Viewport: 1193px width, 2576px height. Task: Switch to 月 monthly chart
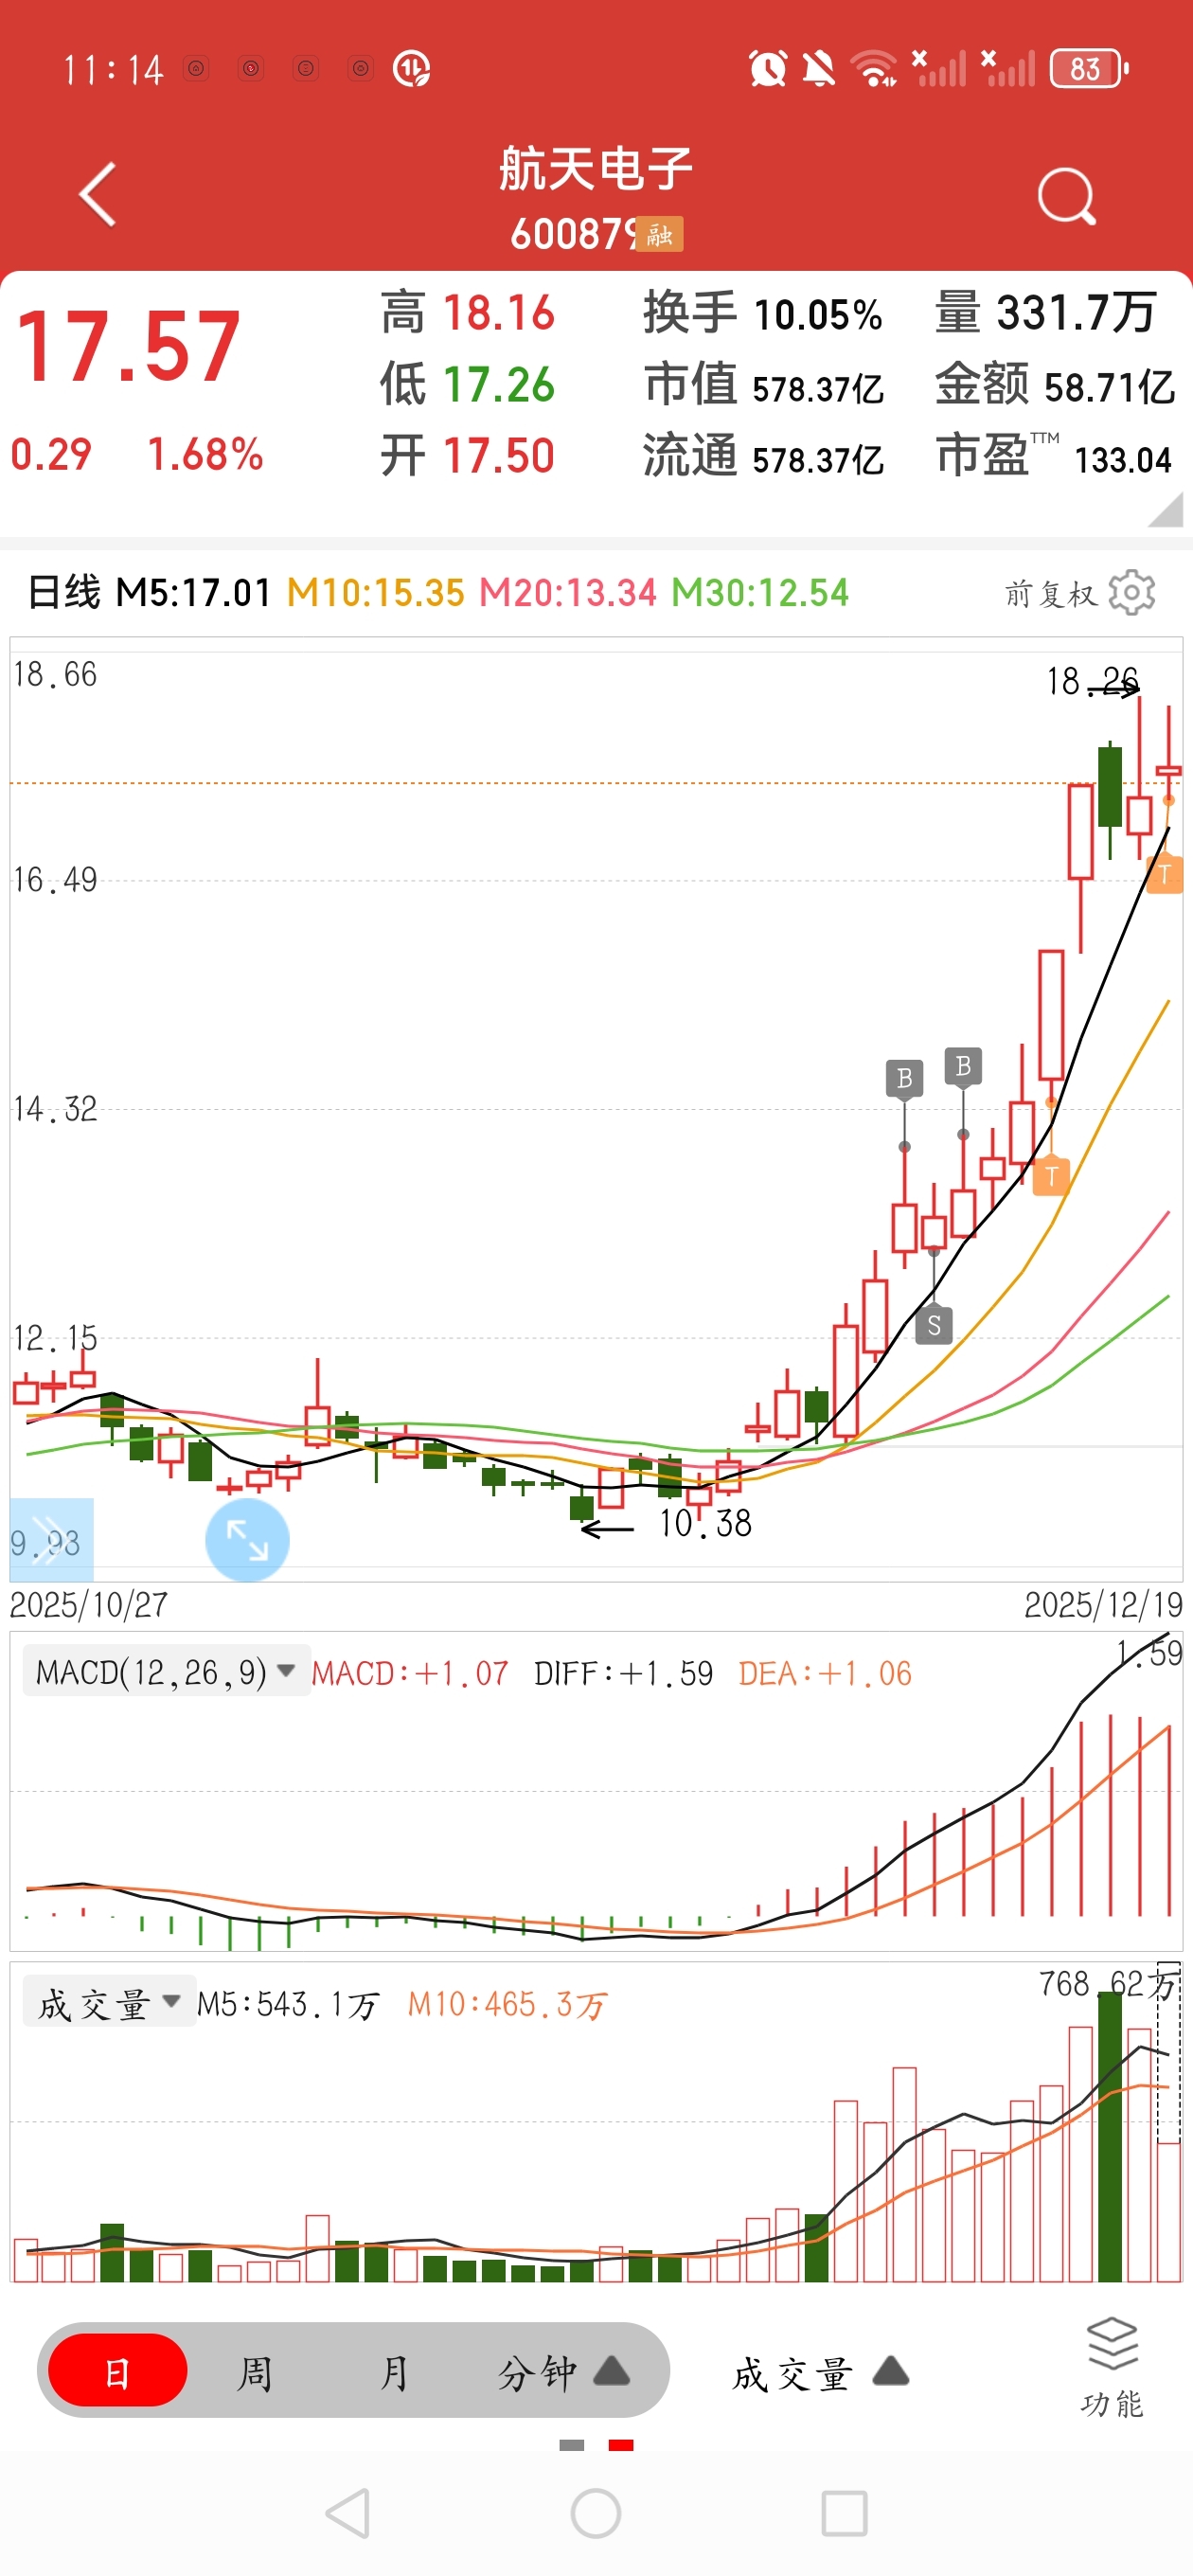(x=394, y=2371)
